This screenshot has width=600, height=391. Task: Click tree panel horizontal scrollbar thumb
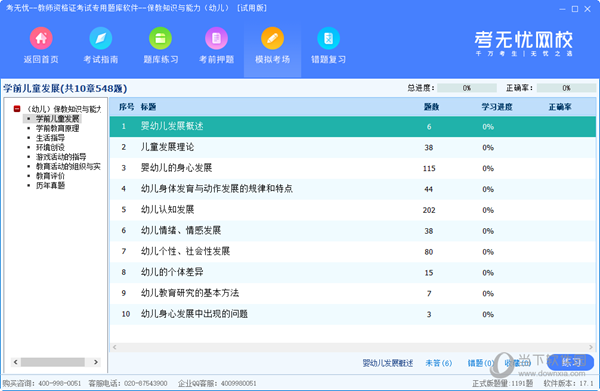(x=53, y=362)
